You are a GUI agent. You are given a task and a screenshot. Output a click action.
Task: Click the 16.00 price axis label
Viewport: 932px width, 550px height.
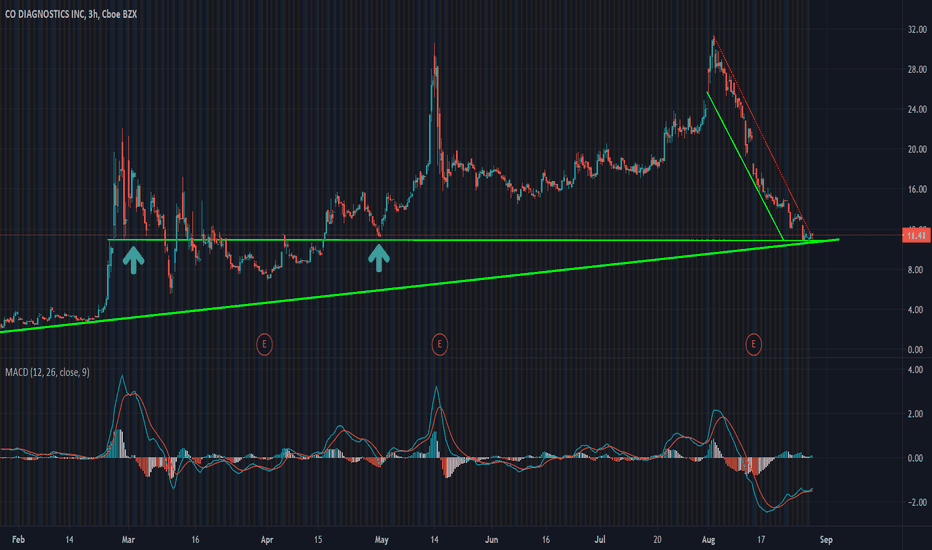point(917,189)
